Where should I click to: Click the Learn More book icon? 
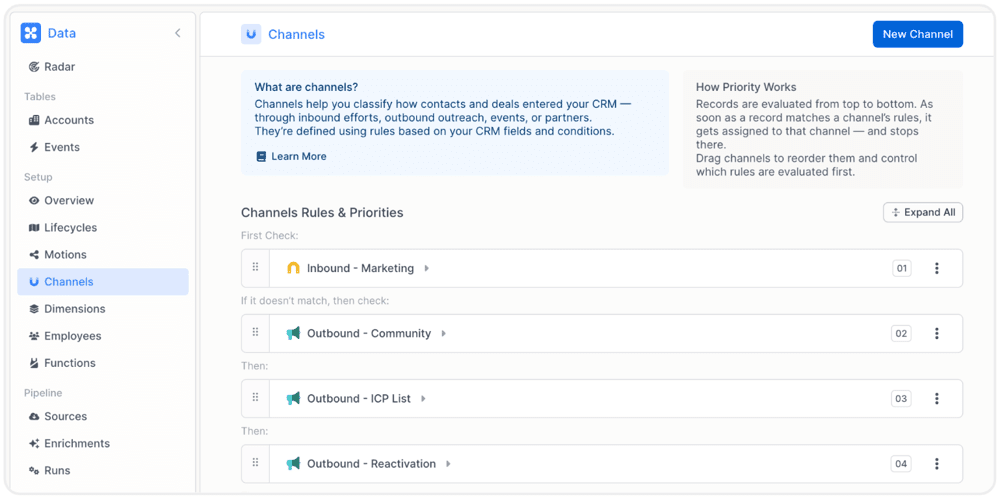pos(261,156)
